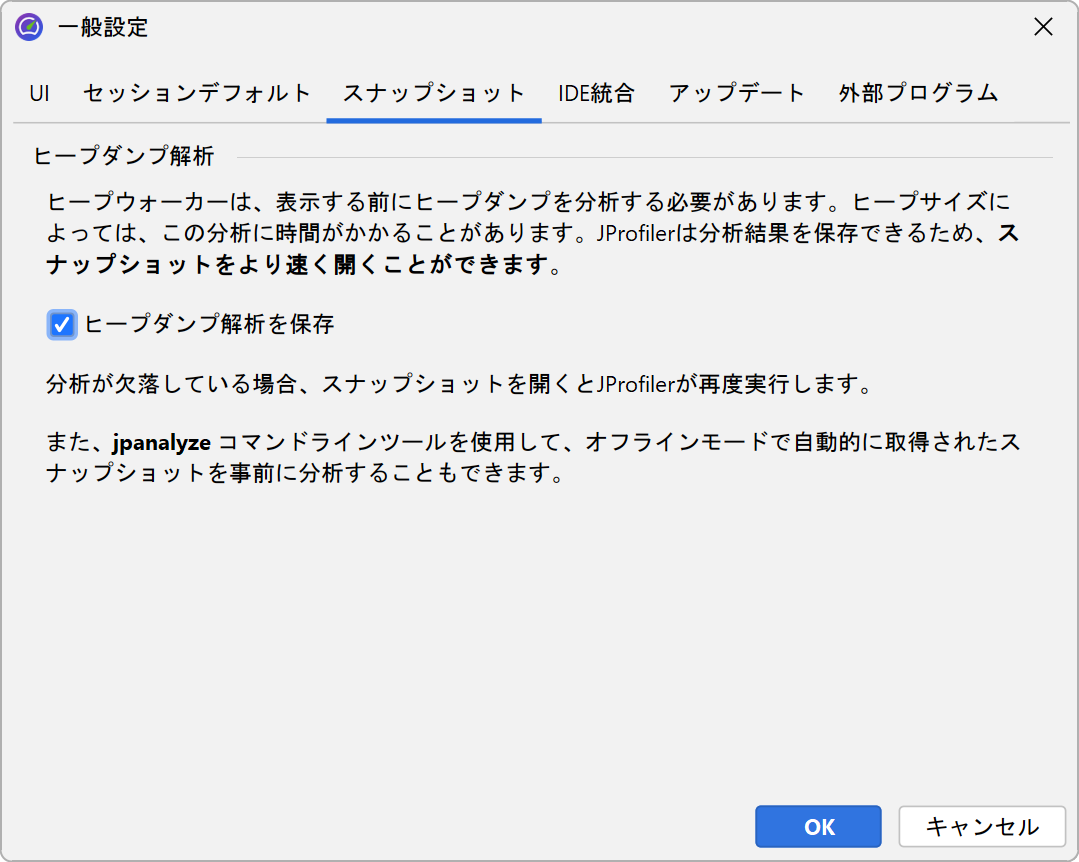Open the アップデート tab

coord(736,94)
